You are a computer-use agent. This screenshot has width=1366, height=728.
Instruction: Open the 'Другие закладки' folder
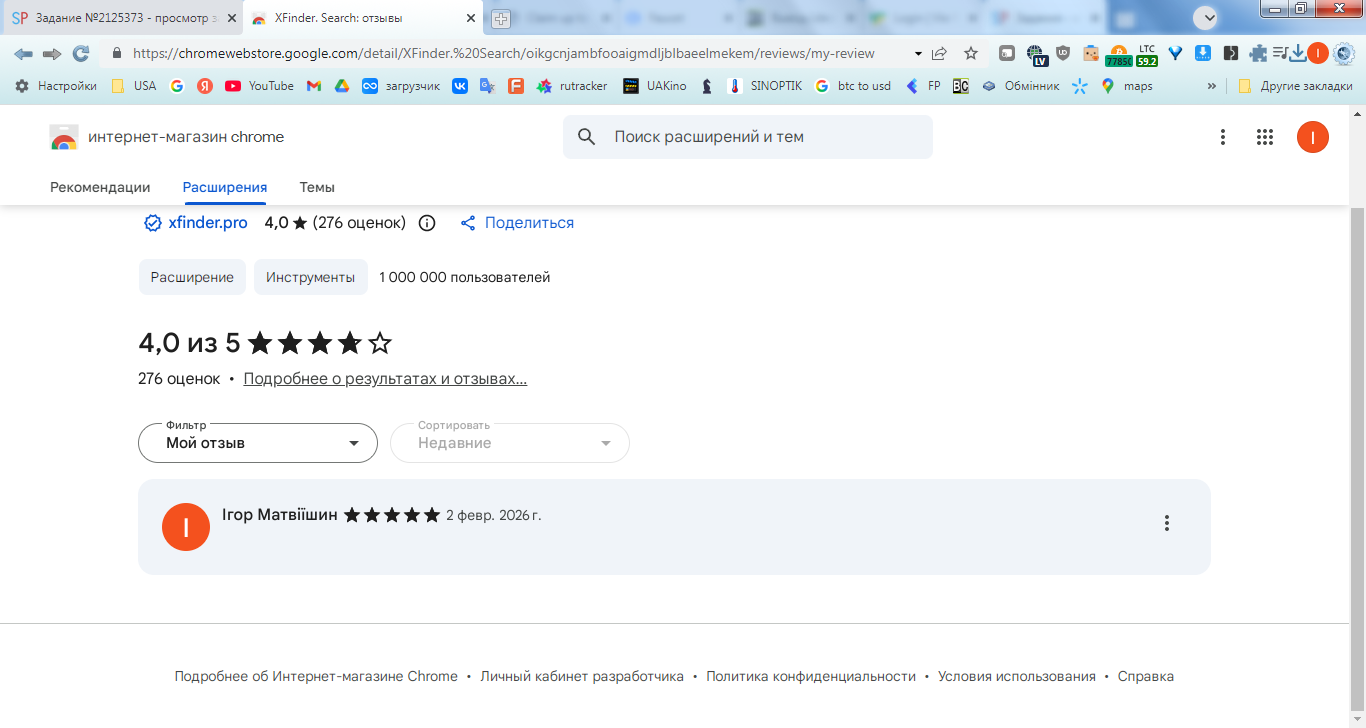click(x=1295, y=86)
